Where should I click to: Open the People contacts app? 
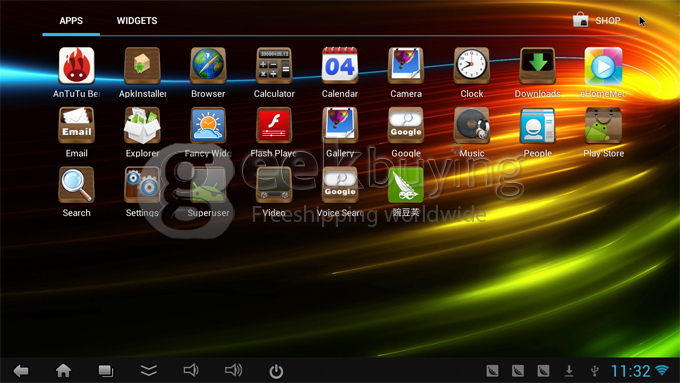(538, 125)
